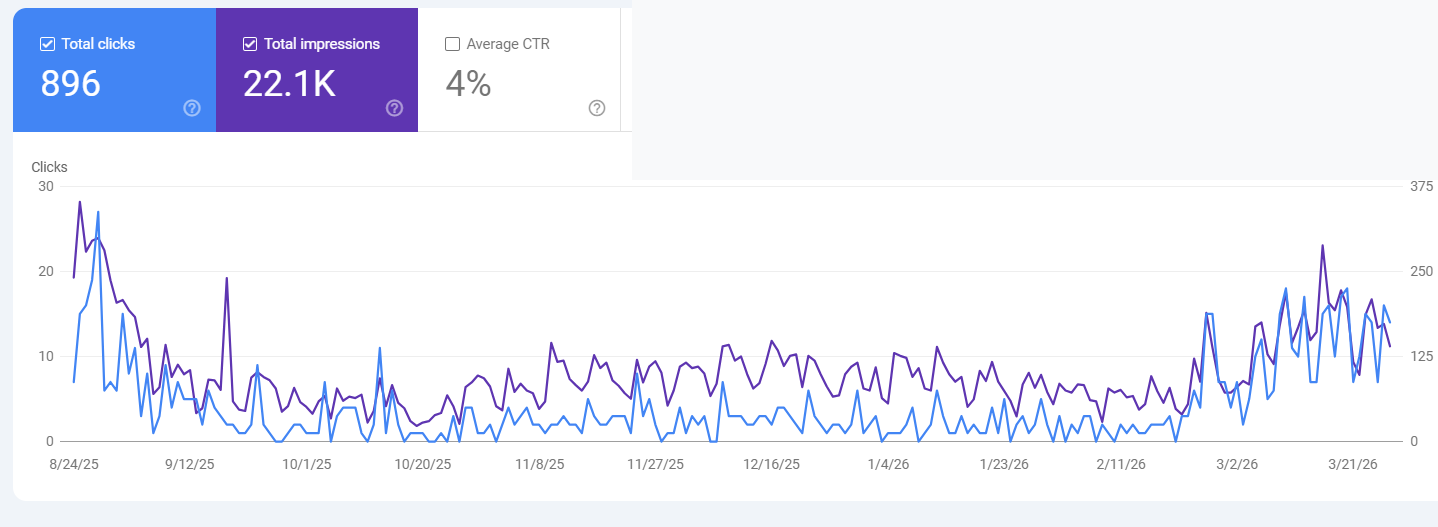Open help icon on Total impressions card

(x=394, y=108)
